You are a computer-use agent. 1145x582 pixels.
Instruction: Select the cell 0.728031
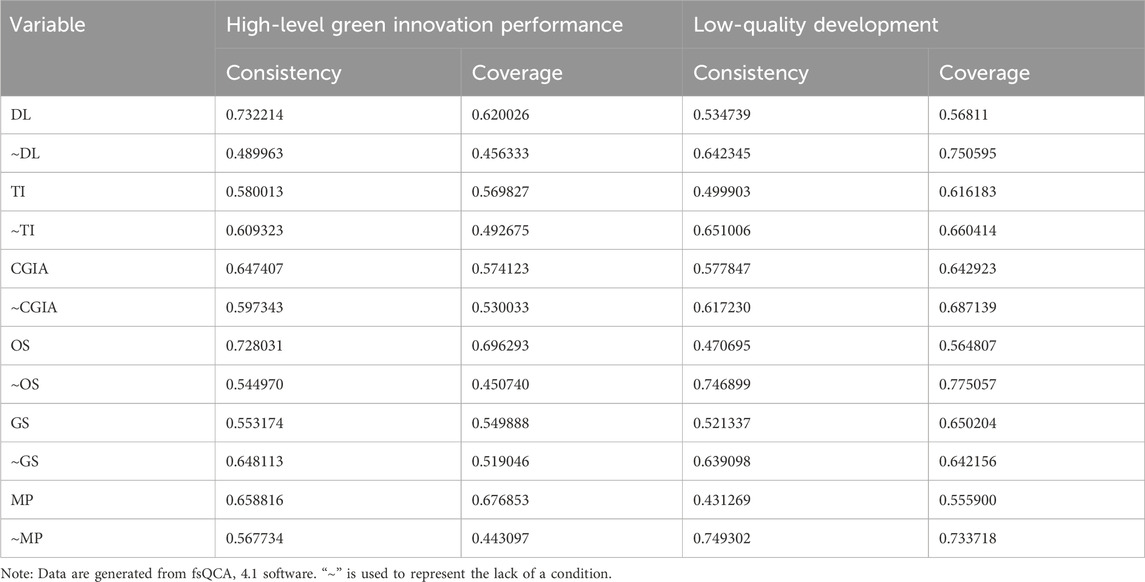point(255,345)
